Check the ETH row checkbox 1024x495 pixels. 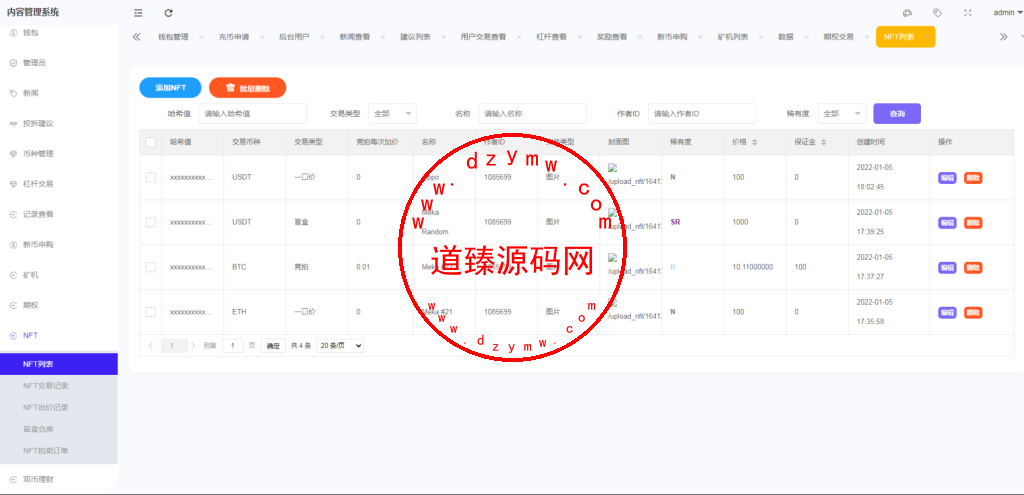[x=151, y=312]
